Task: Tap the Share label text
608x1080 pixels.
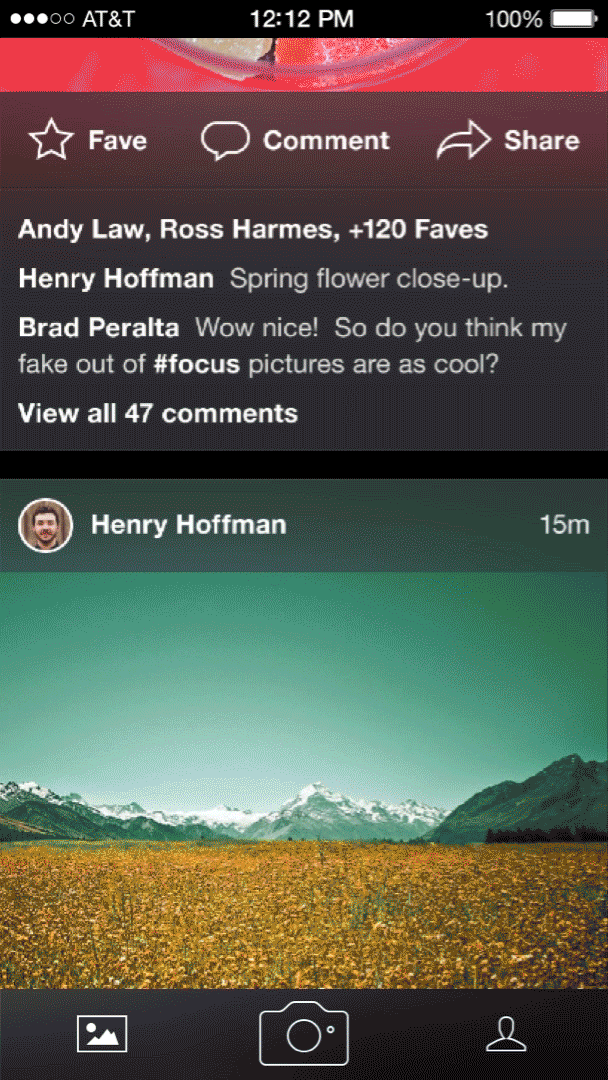Action: pos(542,141)
